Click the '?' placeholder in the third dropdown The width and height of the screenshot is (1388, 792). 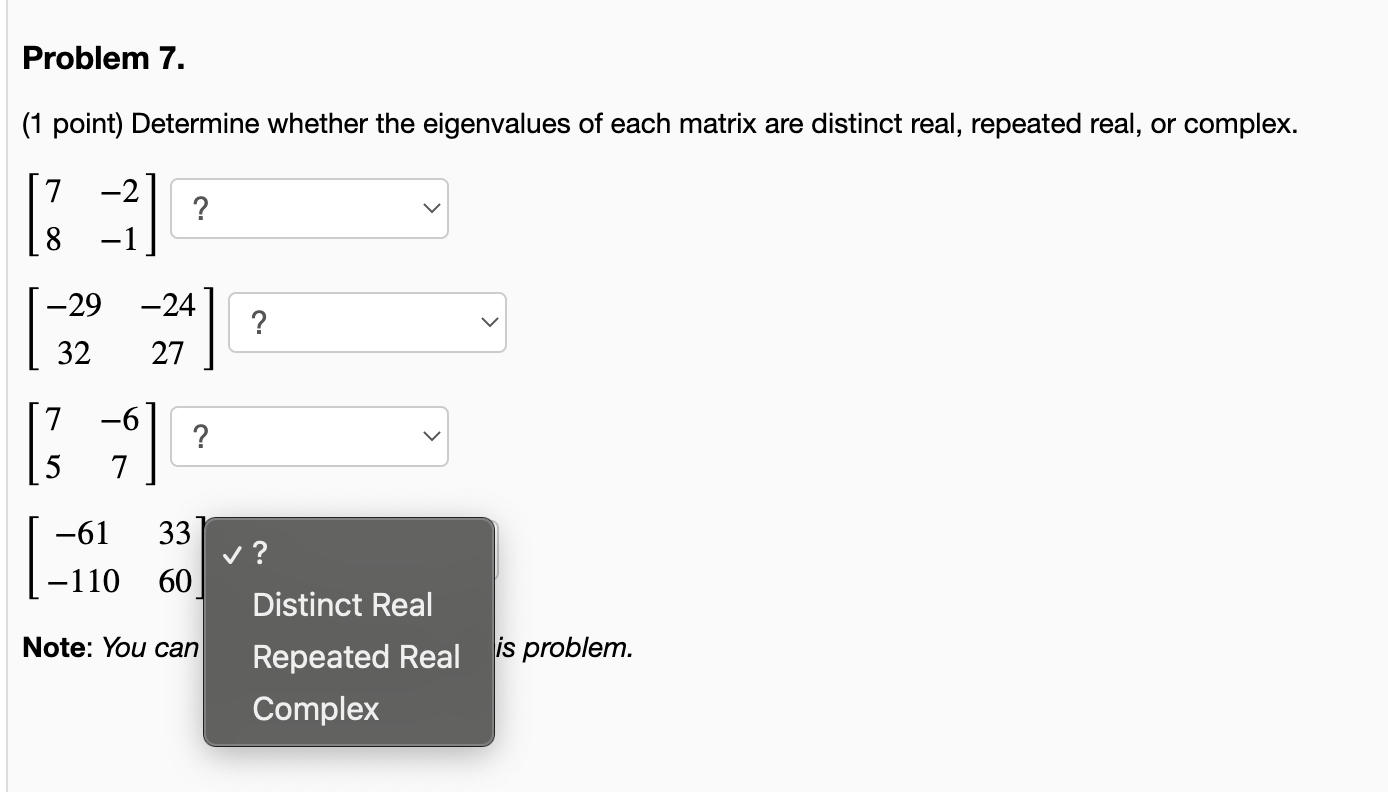(x=199, y=436)
